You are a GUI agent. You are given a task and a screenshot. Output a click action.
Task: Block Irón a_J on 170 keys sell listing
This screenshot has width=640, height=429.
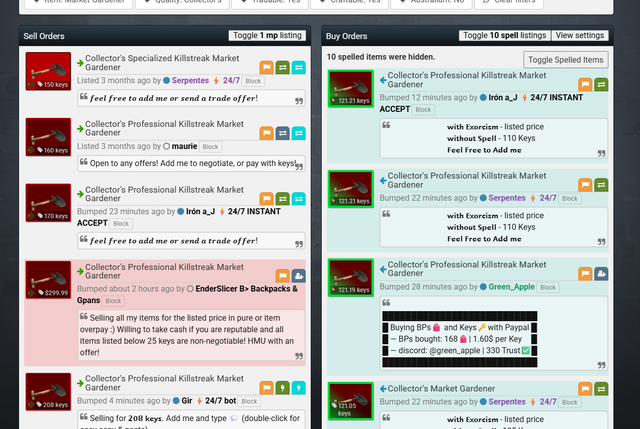click(x=121, y=224)
